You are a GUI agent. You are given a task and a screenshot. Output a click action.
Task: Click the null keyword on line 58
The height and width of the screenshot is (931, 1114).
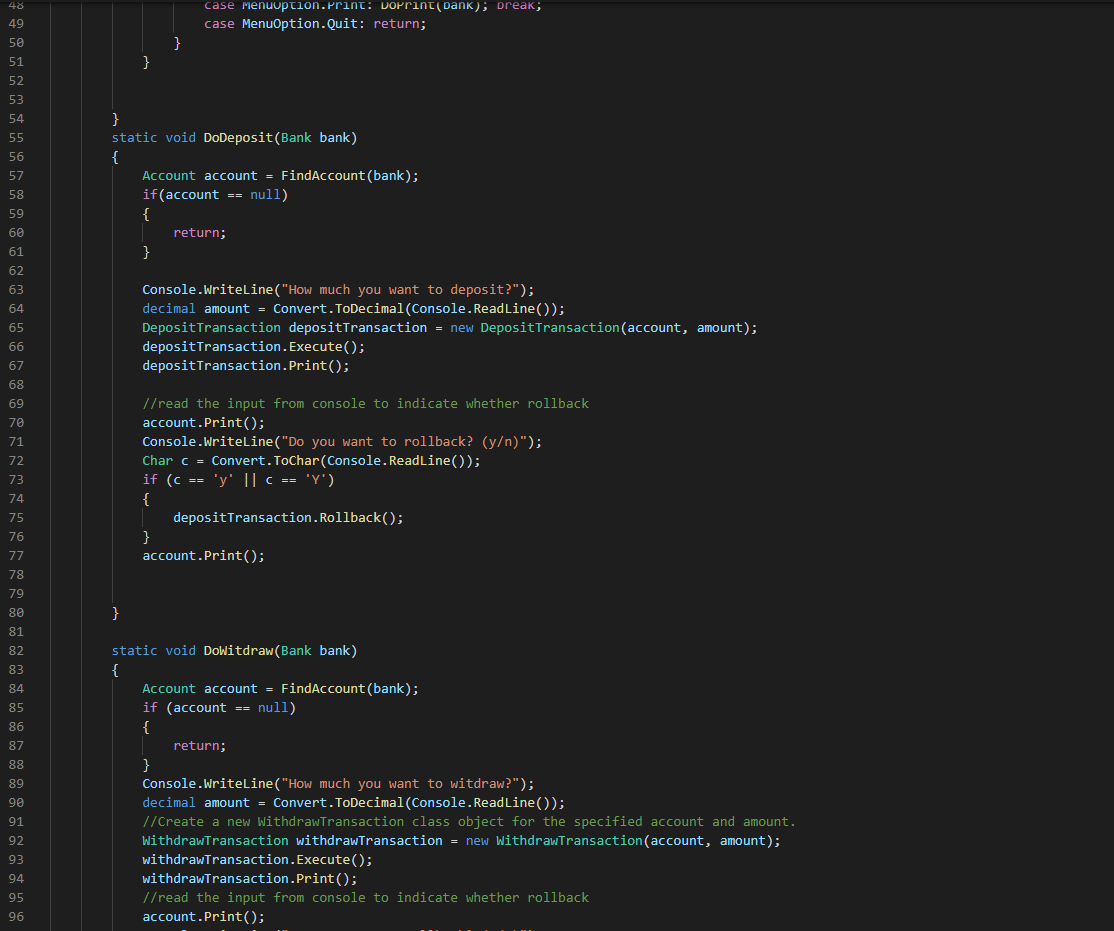click(x=264, y=194)
